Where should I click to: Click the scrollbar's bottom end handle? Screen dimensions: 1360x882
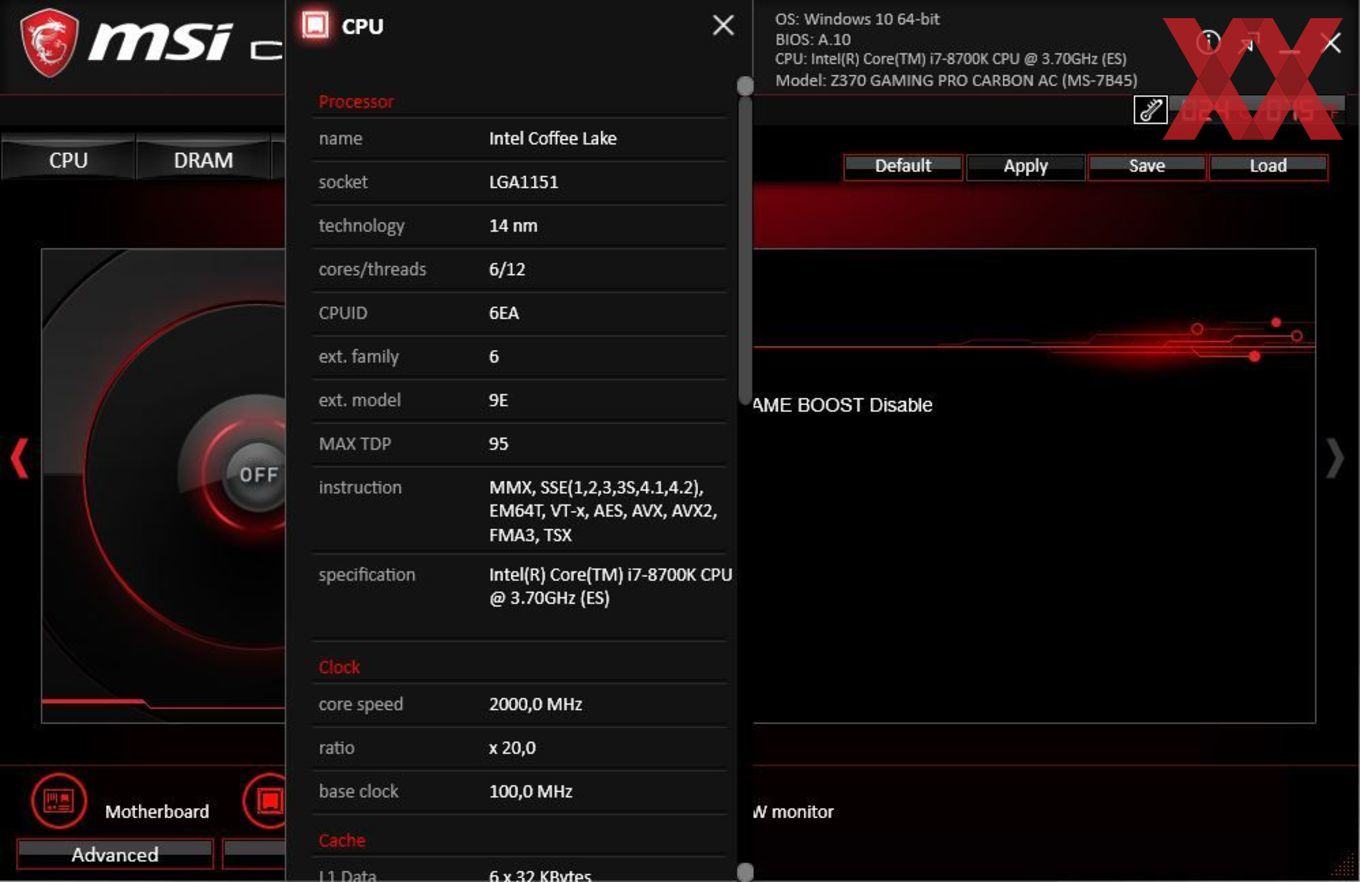pos(745,872)
